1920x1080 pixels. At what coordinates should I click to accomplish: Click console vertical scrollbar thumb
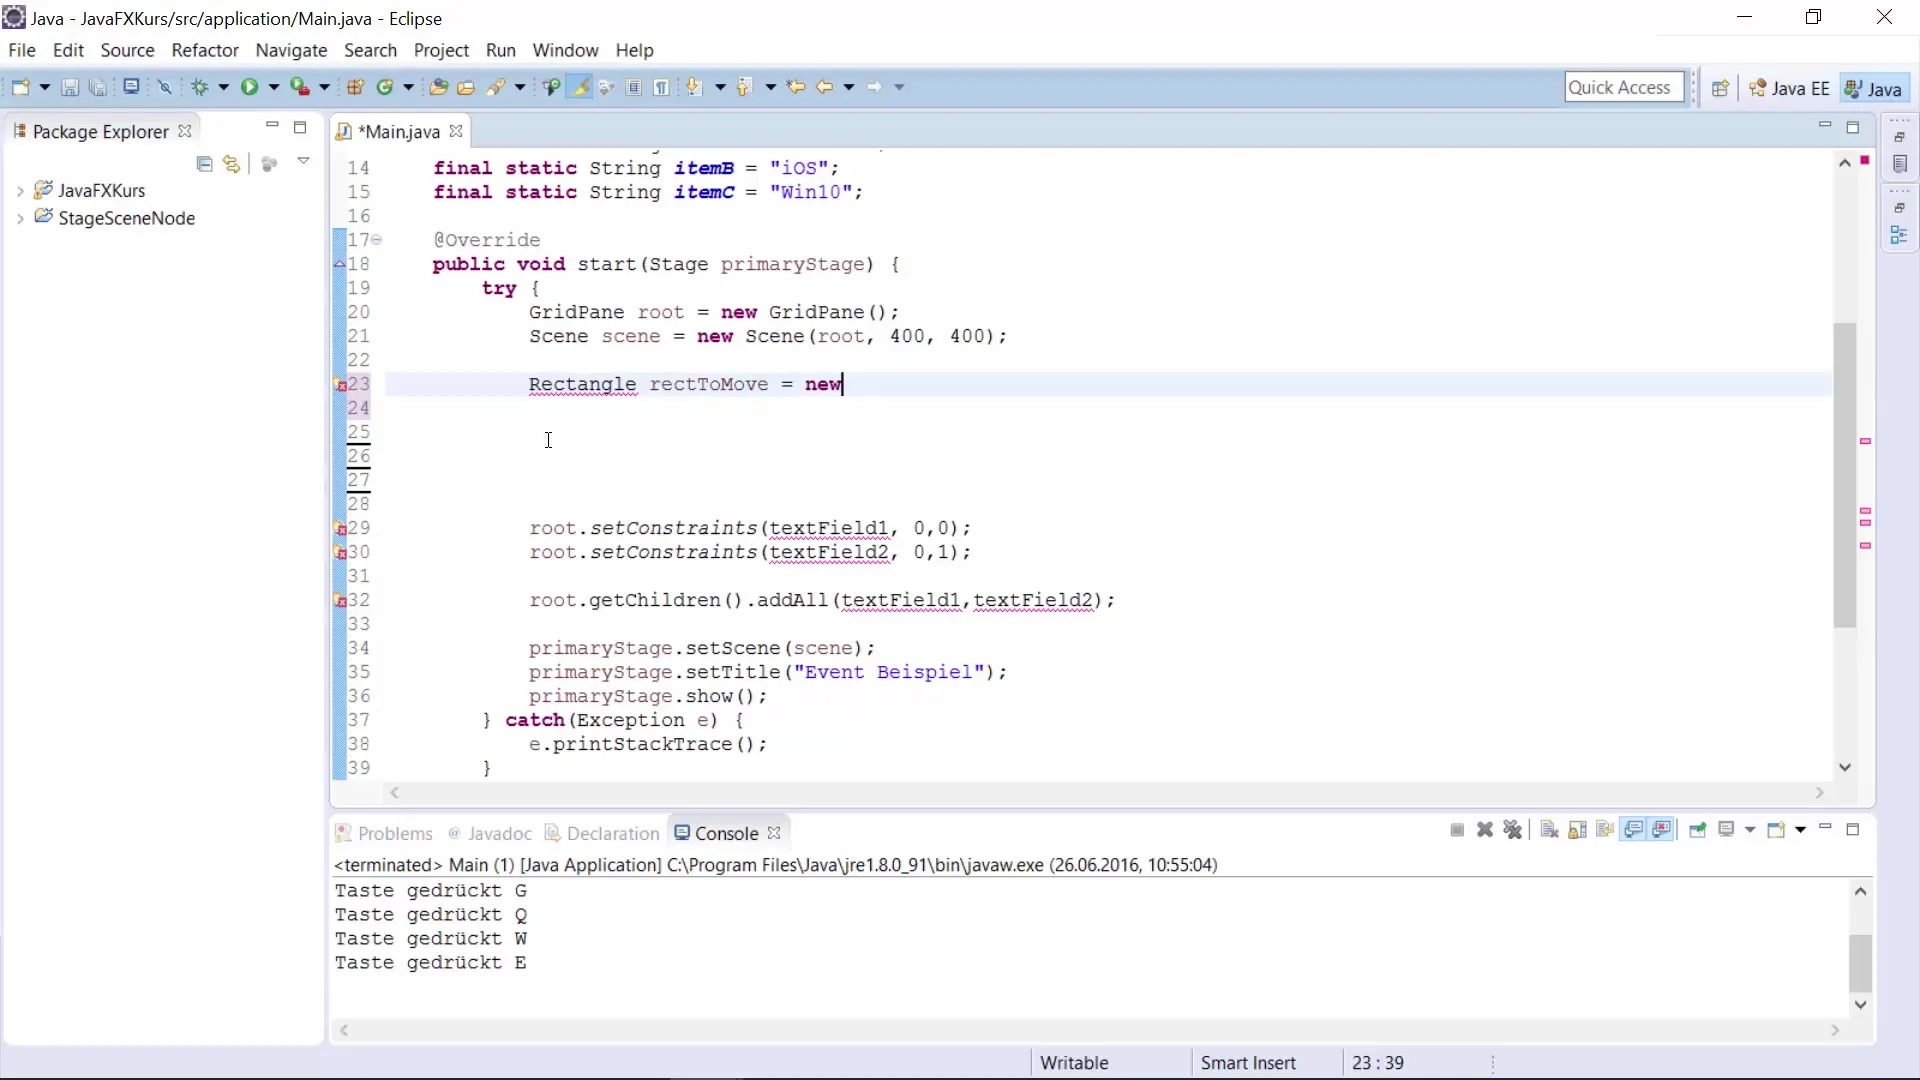pyautogui.click(x=1860, y=963)
